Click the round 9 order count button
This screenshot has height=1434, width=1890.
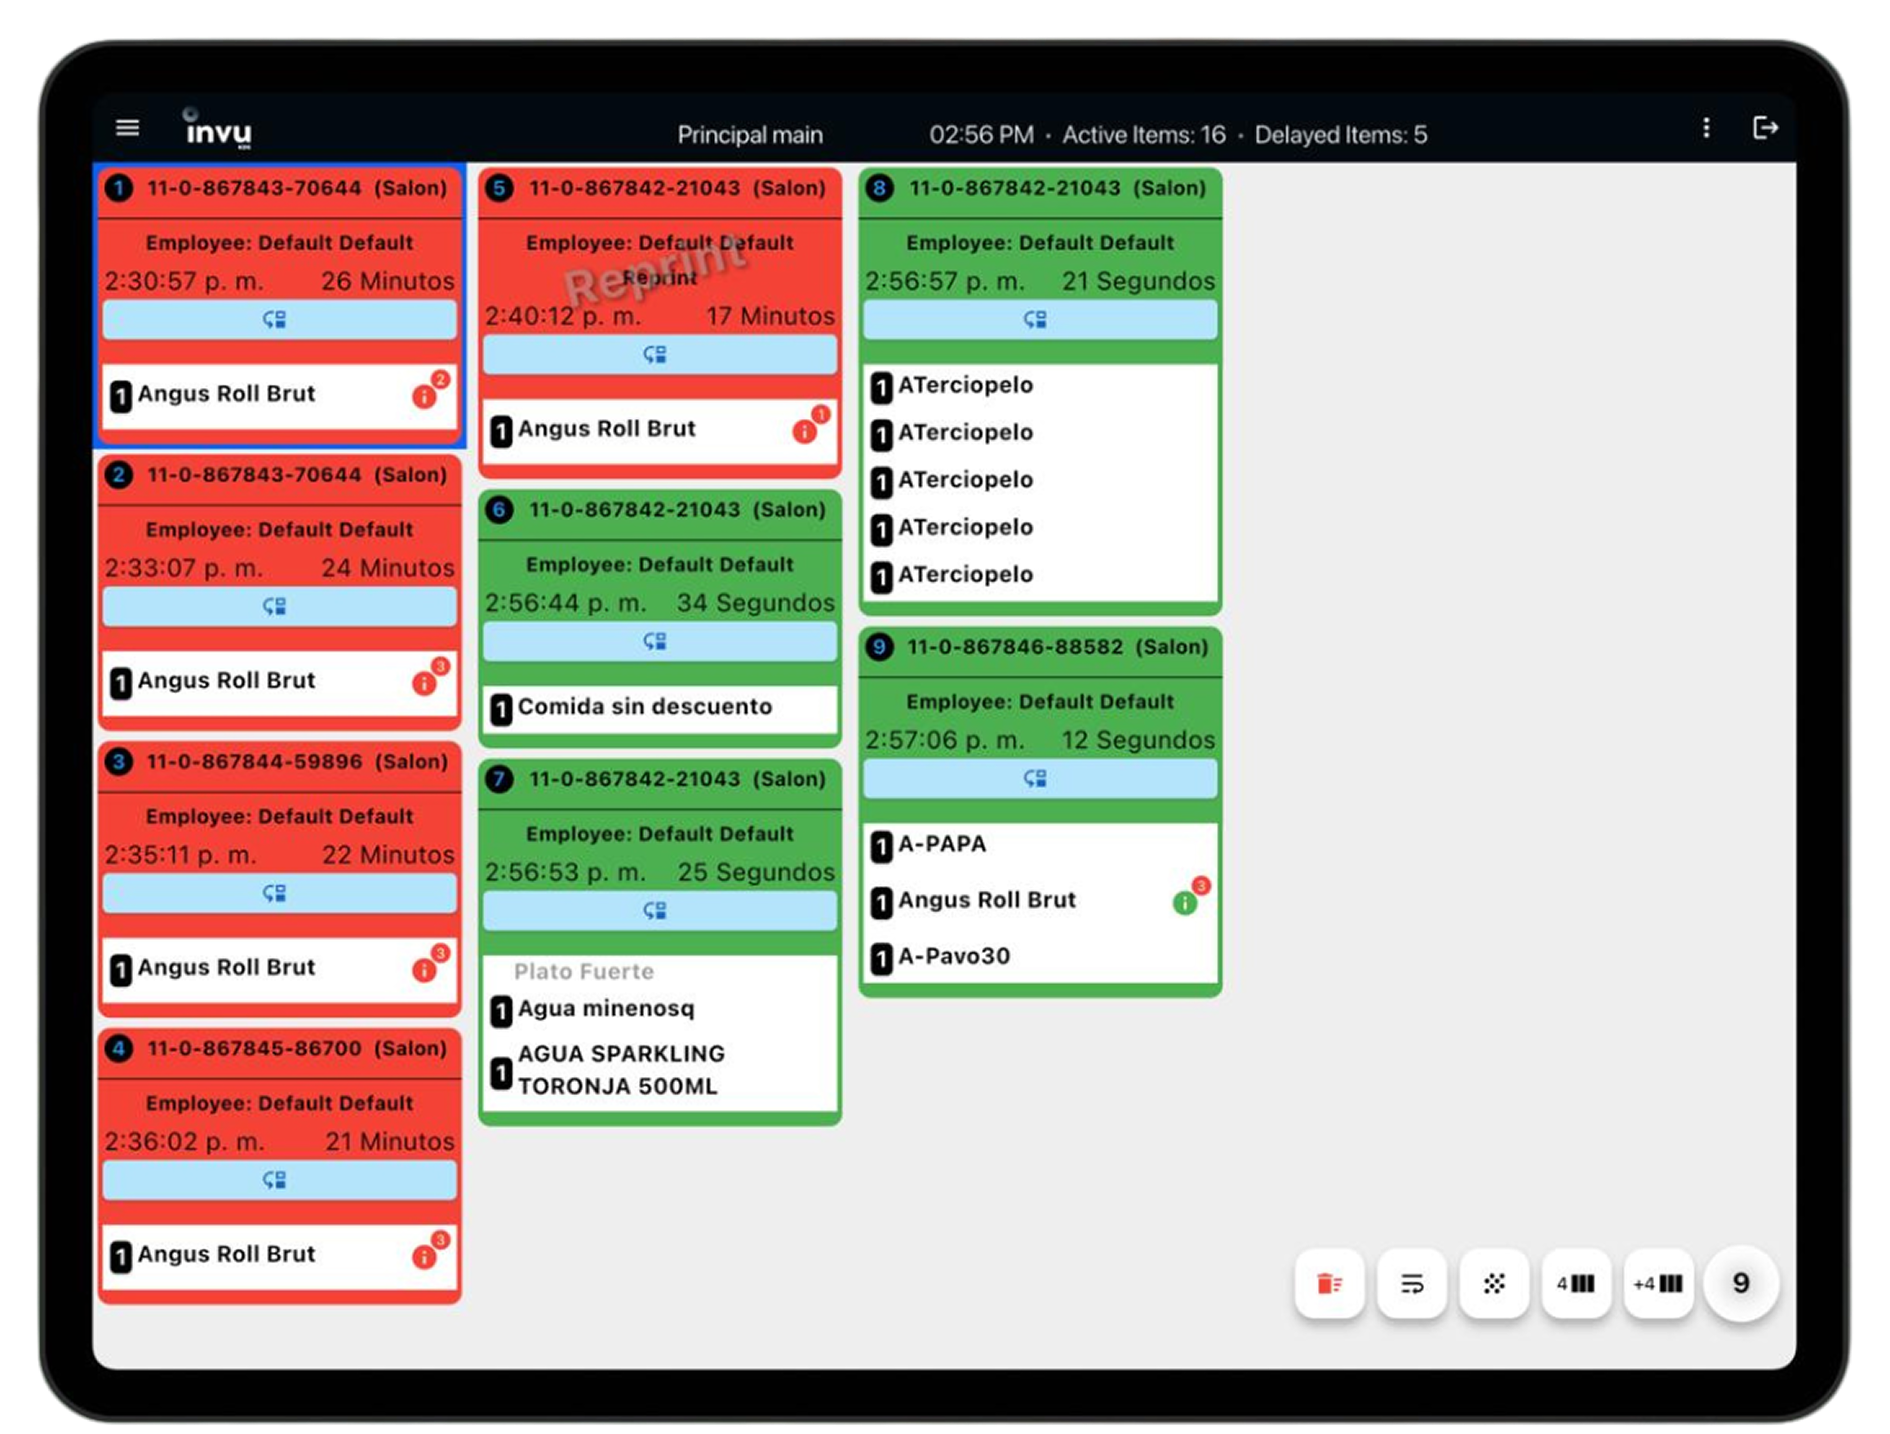(x=1740, y=1283)
